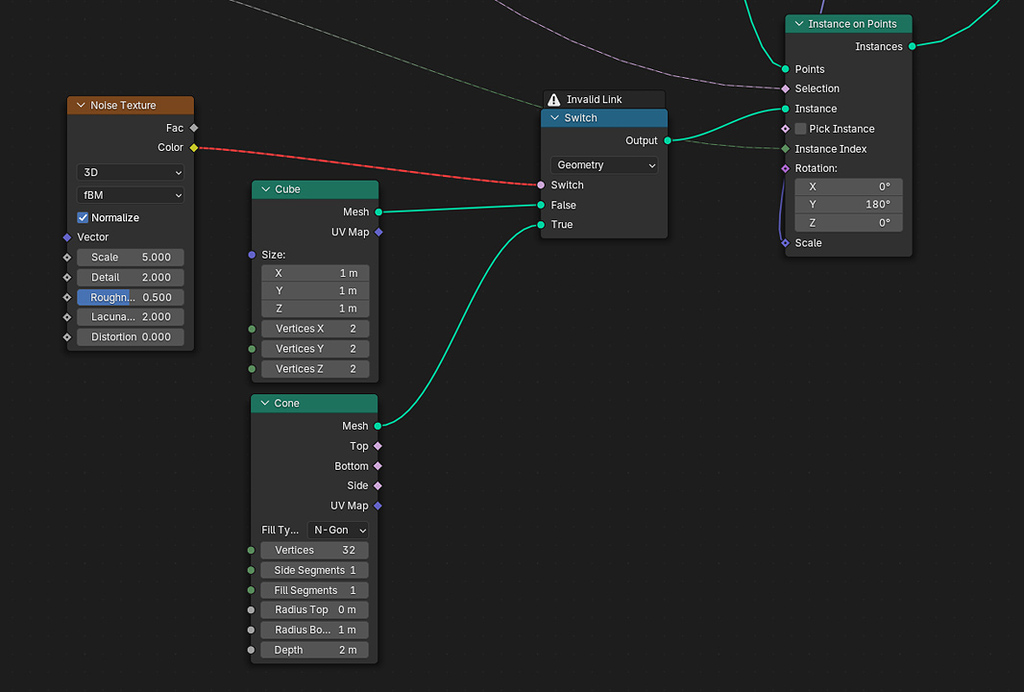Click the Rotation input socket

[x=786, y=168]
